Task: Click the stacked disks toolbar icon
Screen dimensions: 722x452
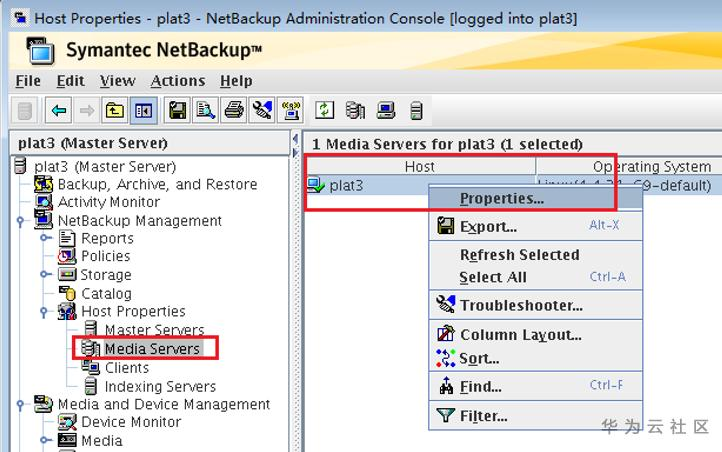Action: (x=355, y=110)
